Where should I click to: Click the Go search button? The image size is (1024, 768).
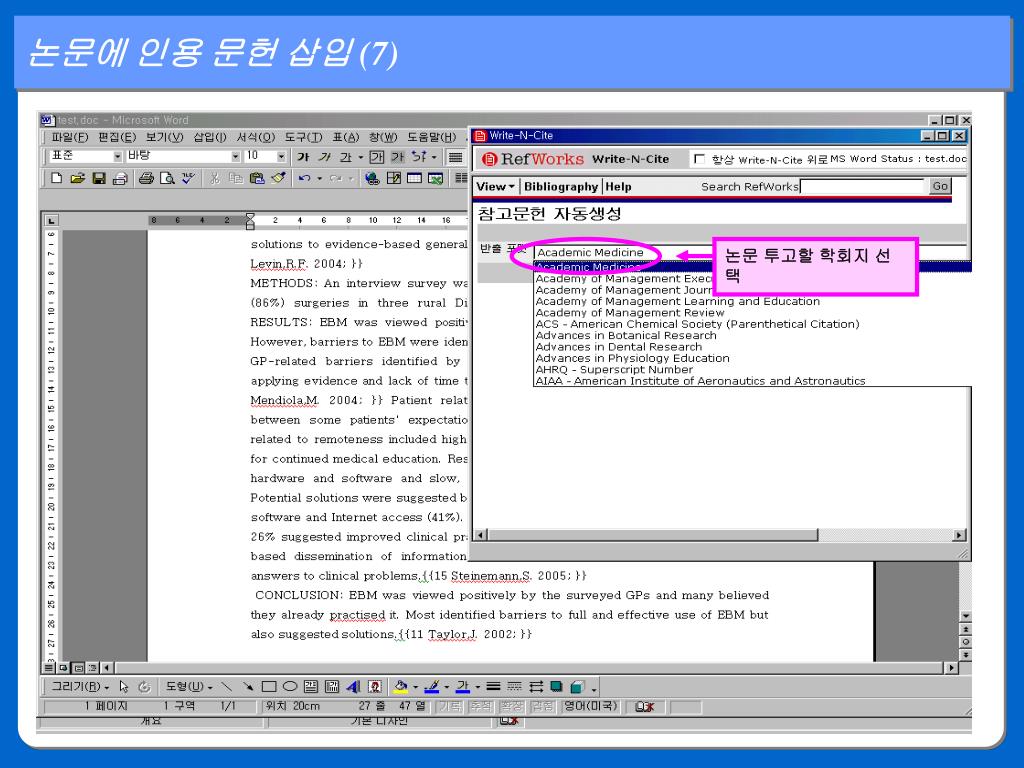940,186
